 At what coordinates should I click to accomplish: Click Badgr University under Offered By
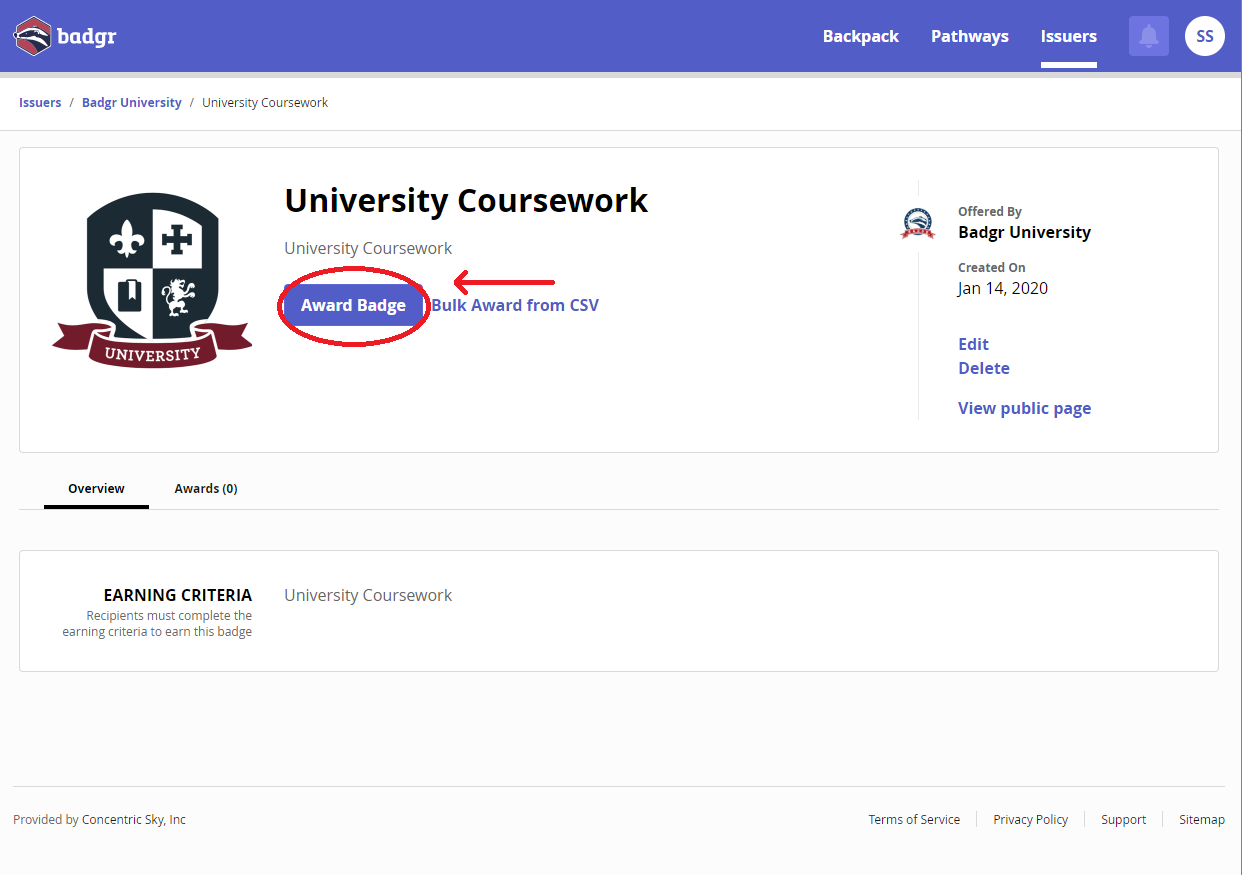pyautogui.click(x=1024, y=232)
